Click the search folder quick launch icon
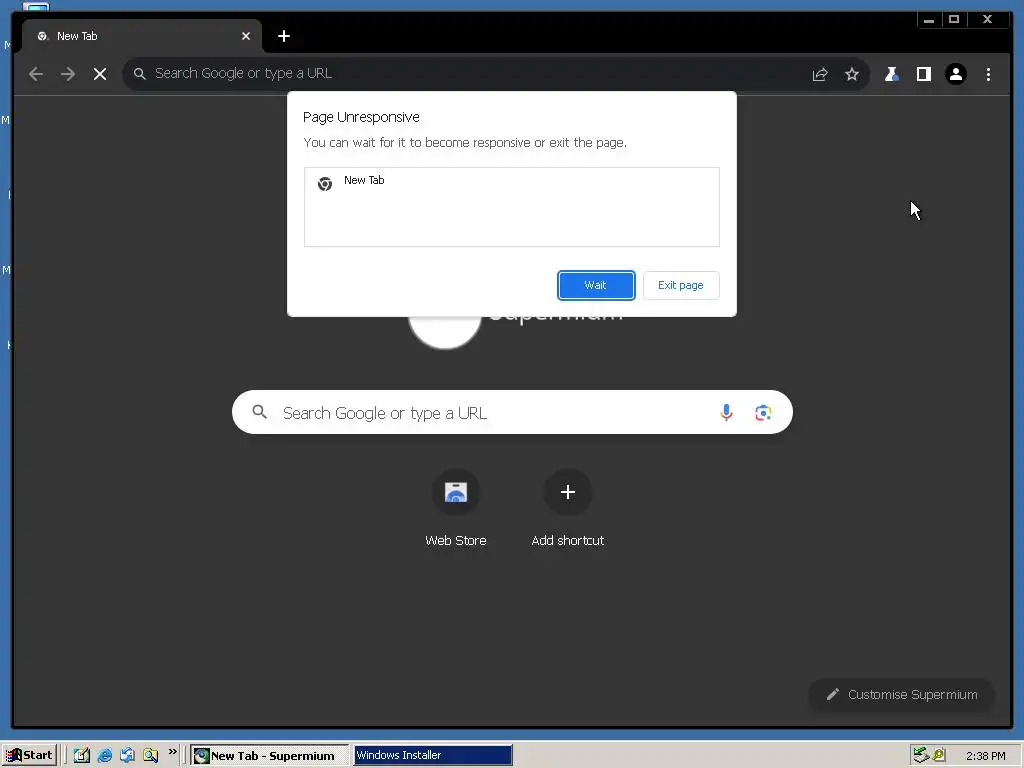 click(150, 756)
